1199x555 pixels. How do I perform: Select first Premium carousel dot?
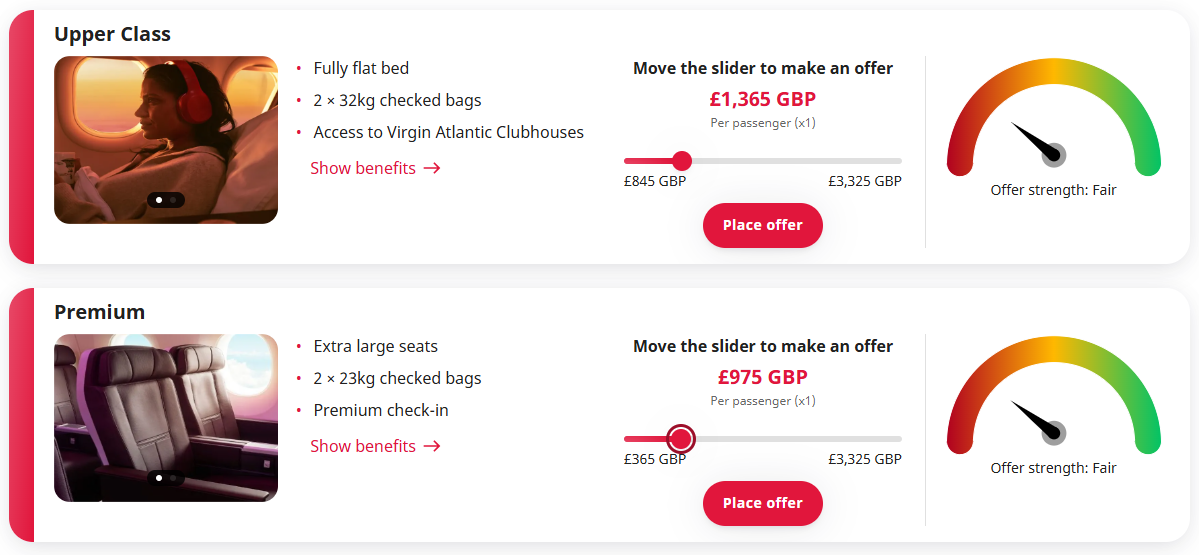[159, 478]
